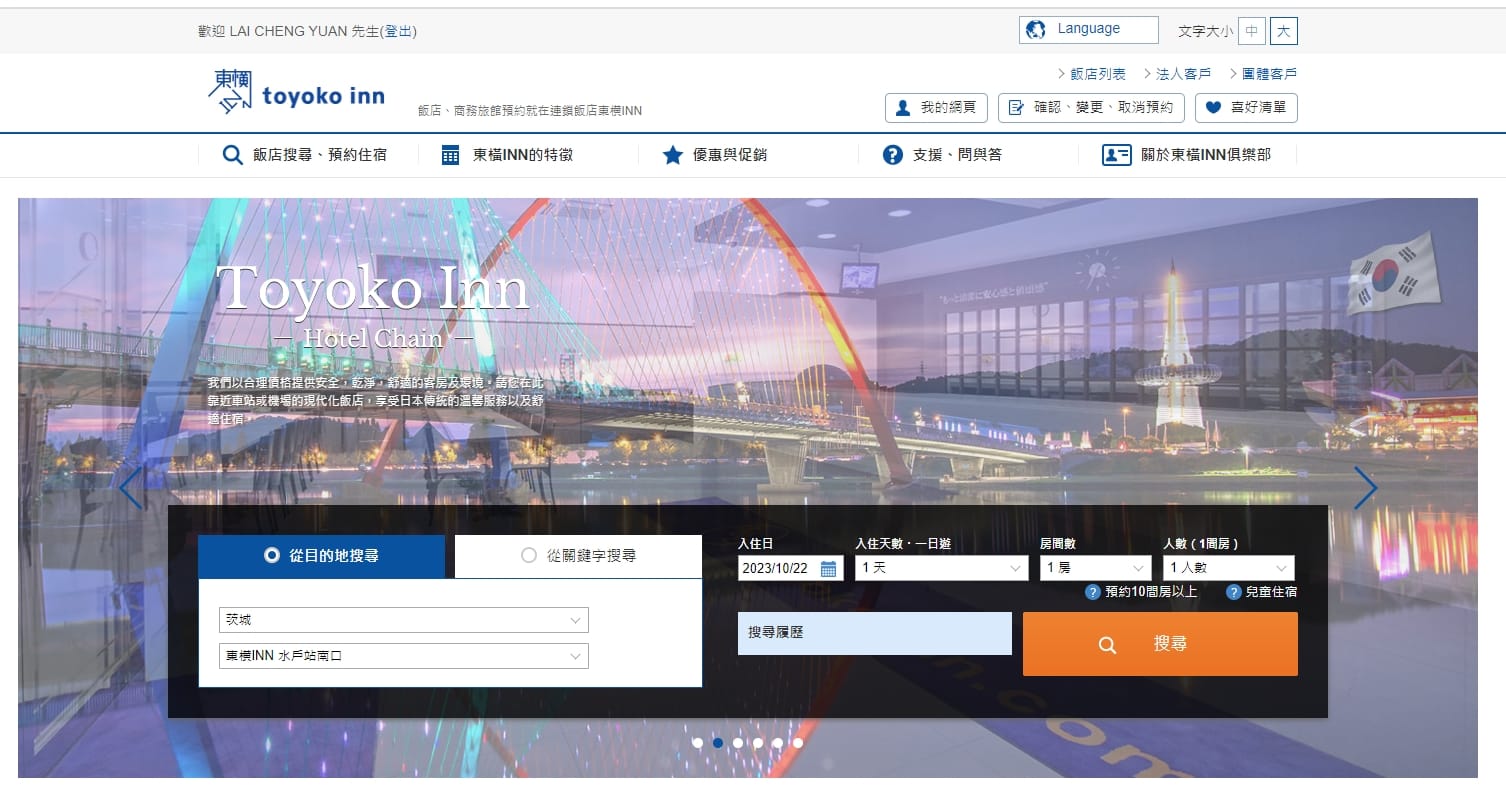Click the globe icon beside Language
The height and width of the screenshot is (800, 1506).
[x=1036, y=30]
